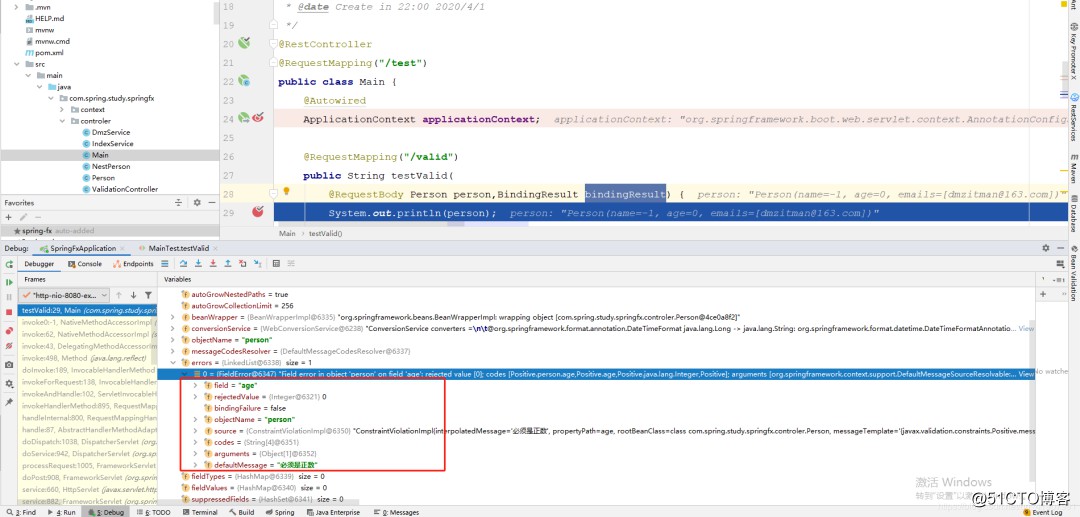Collapse the errors LinkedList node
The width and height of the screenshot is (1080, 517).
pos(173,362)
